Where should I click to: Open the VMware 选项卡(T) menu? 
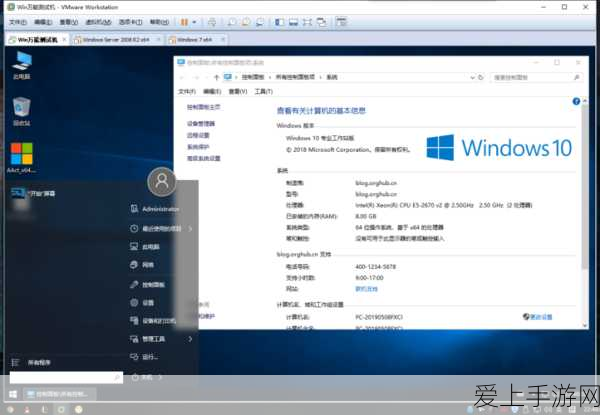point(130,22)
